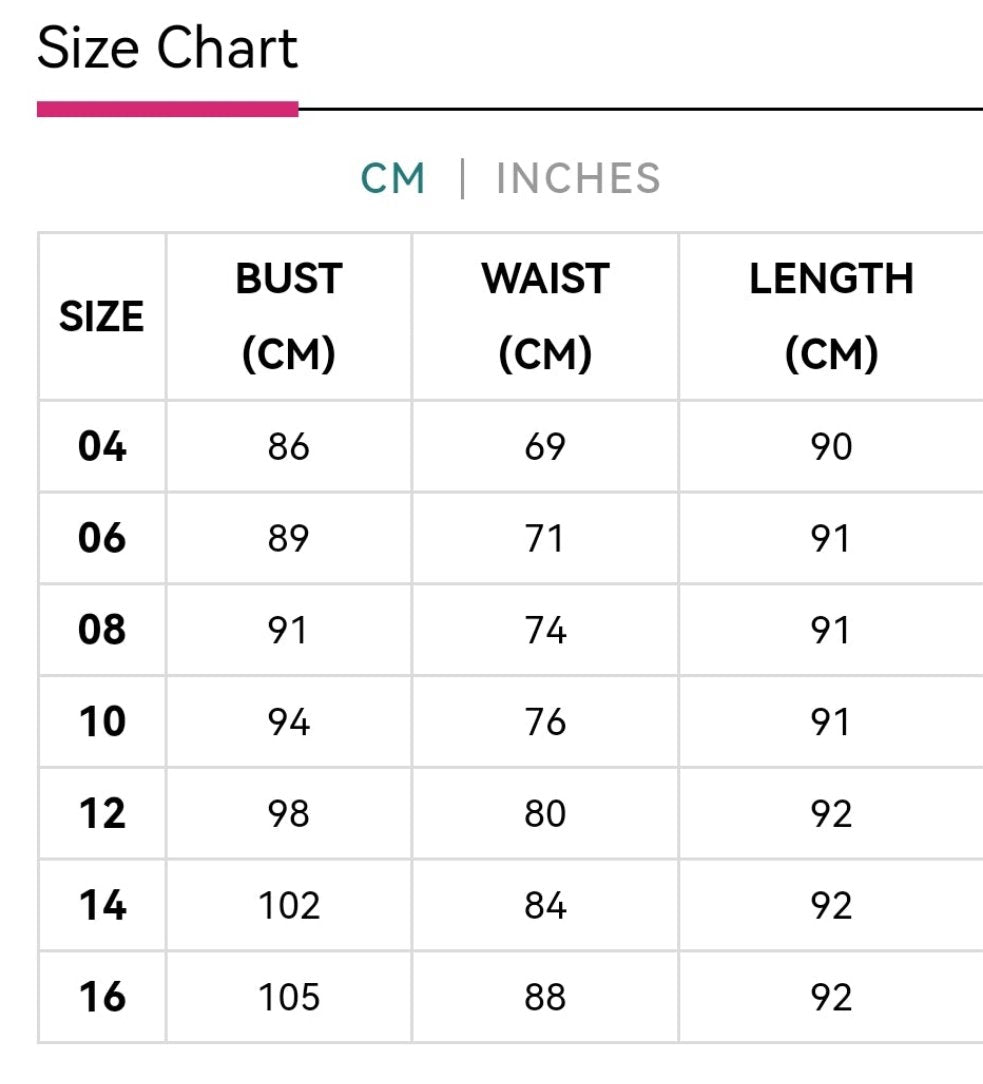
Task: Click the WAIST (CM) column header
Action: pos(545,317)
